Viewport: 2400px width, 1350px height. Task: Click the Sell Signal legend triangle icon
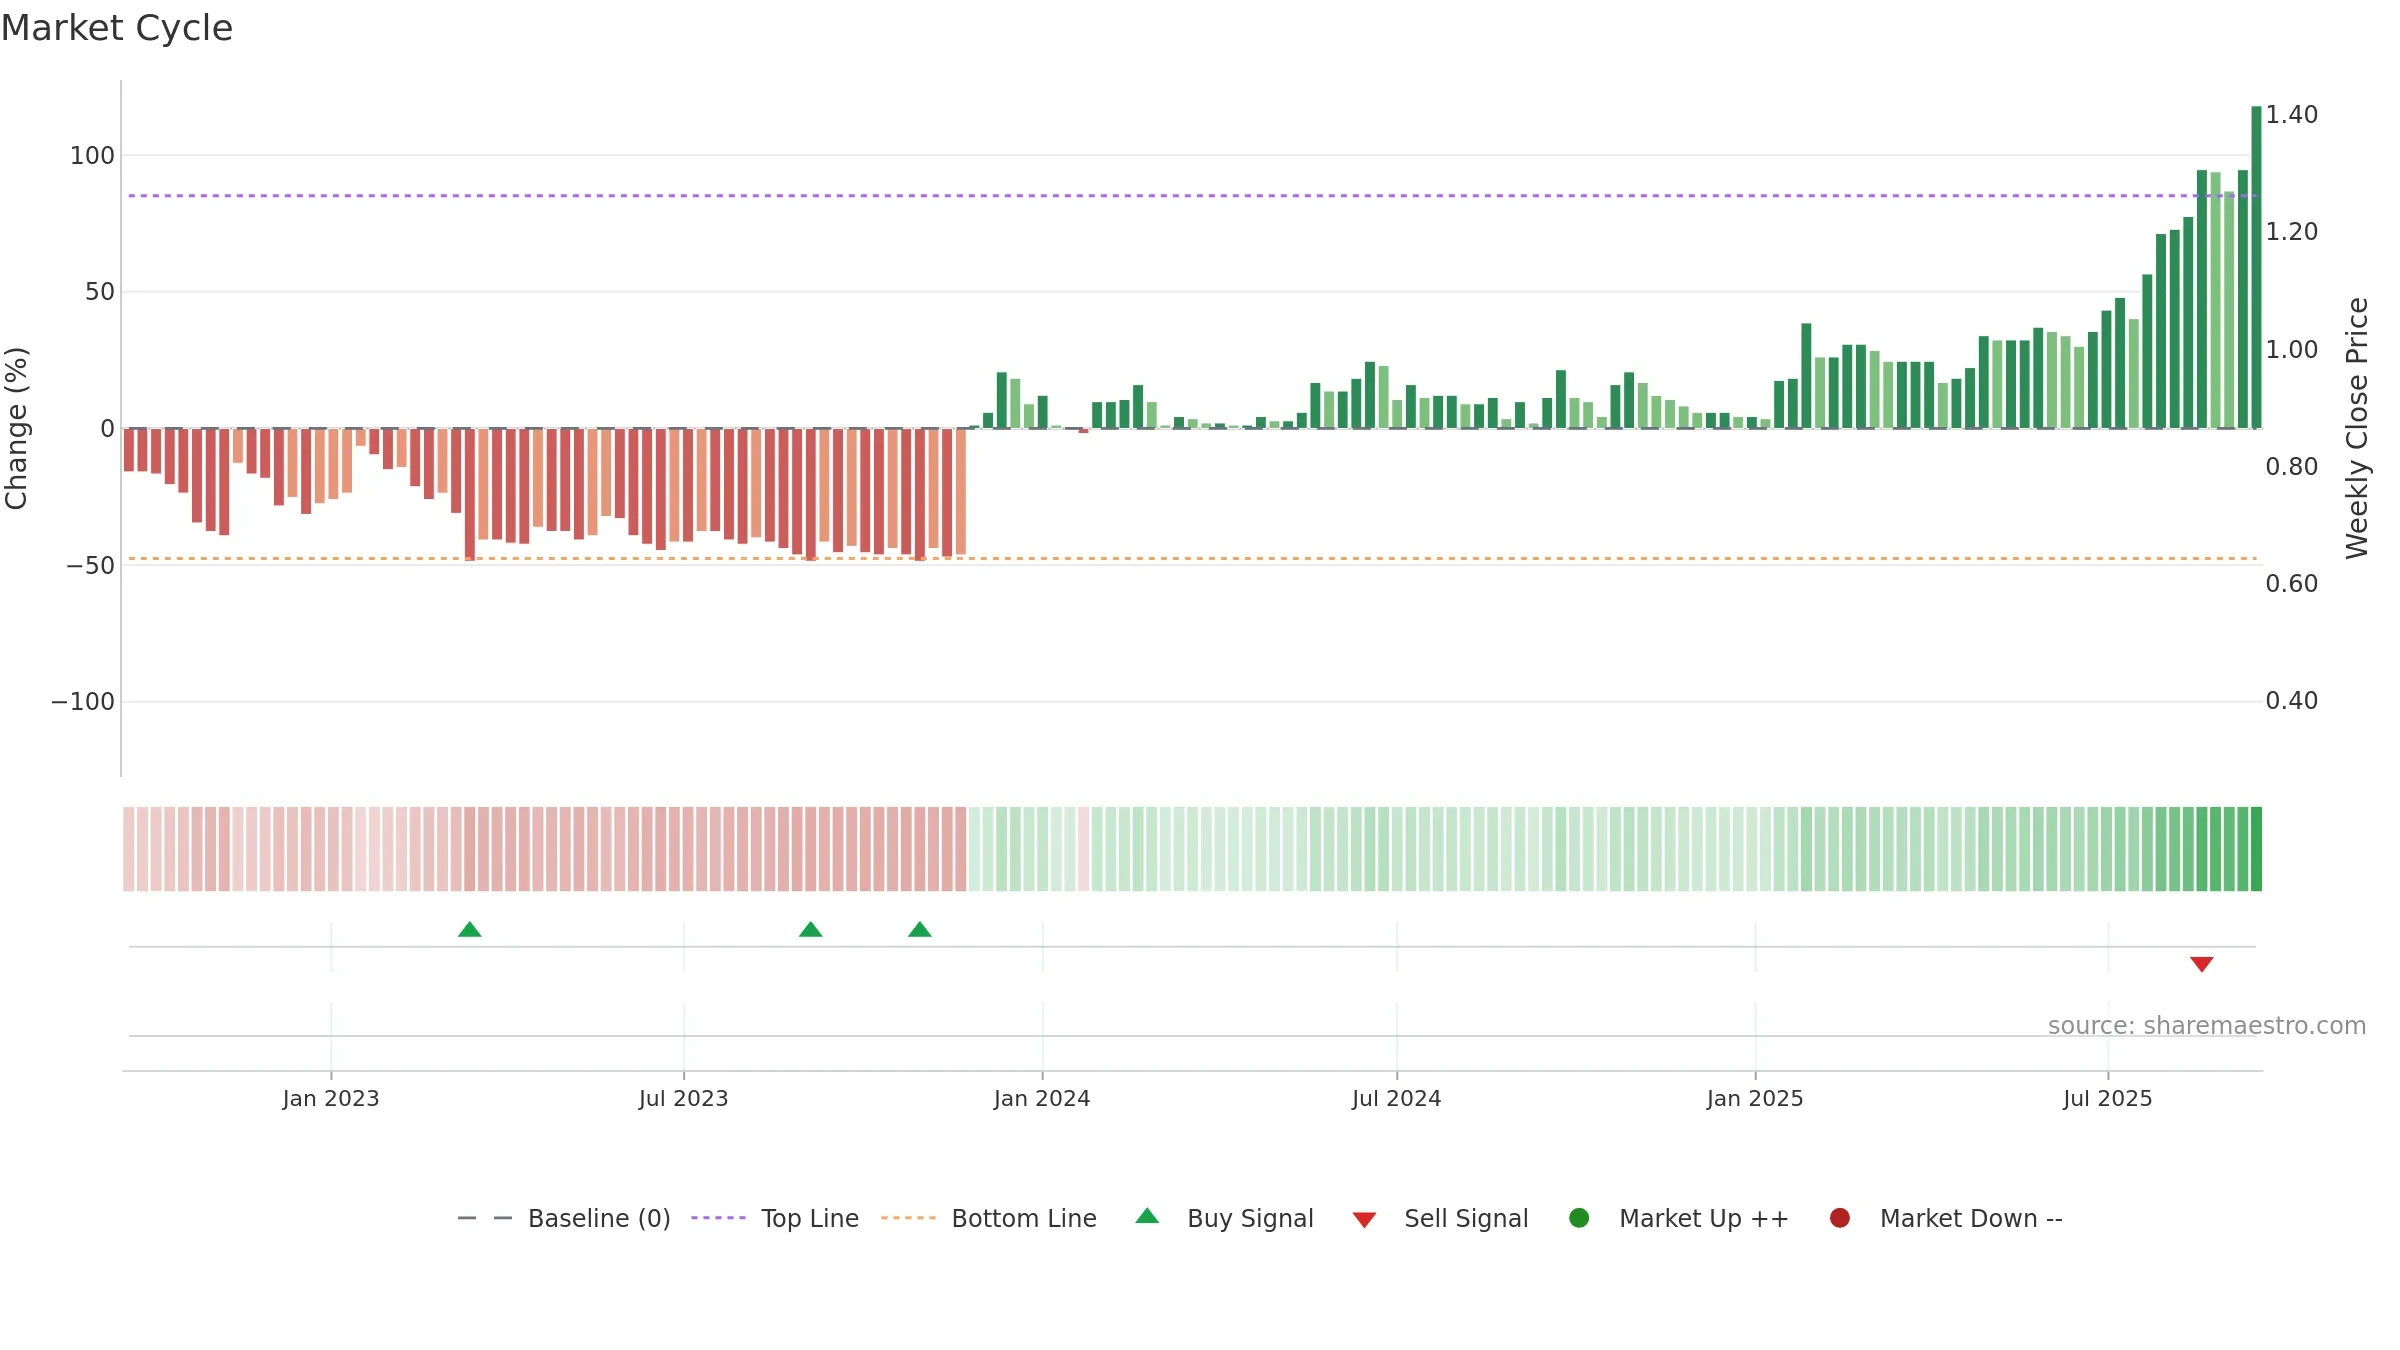pyautogui.click(x=1364, y=1220)
